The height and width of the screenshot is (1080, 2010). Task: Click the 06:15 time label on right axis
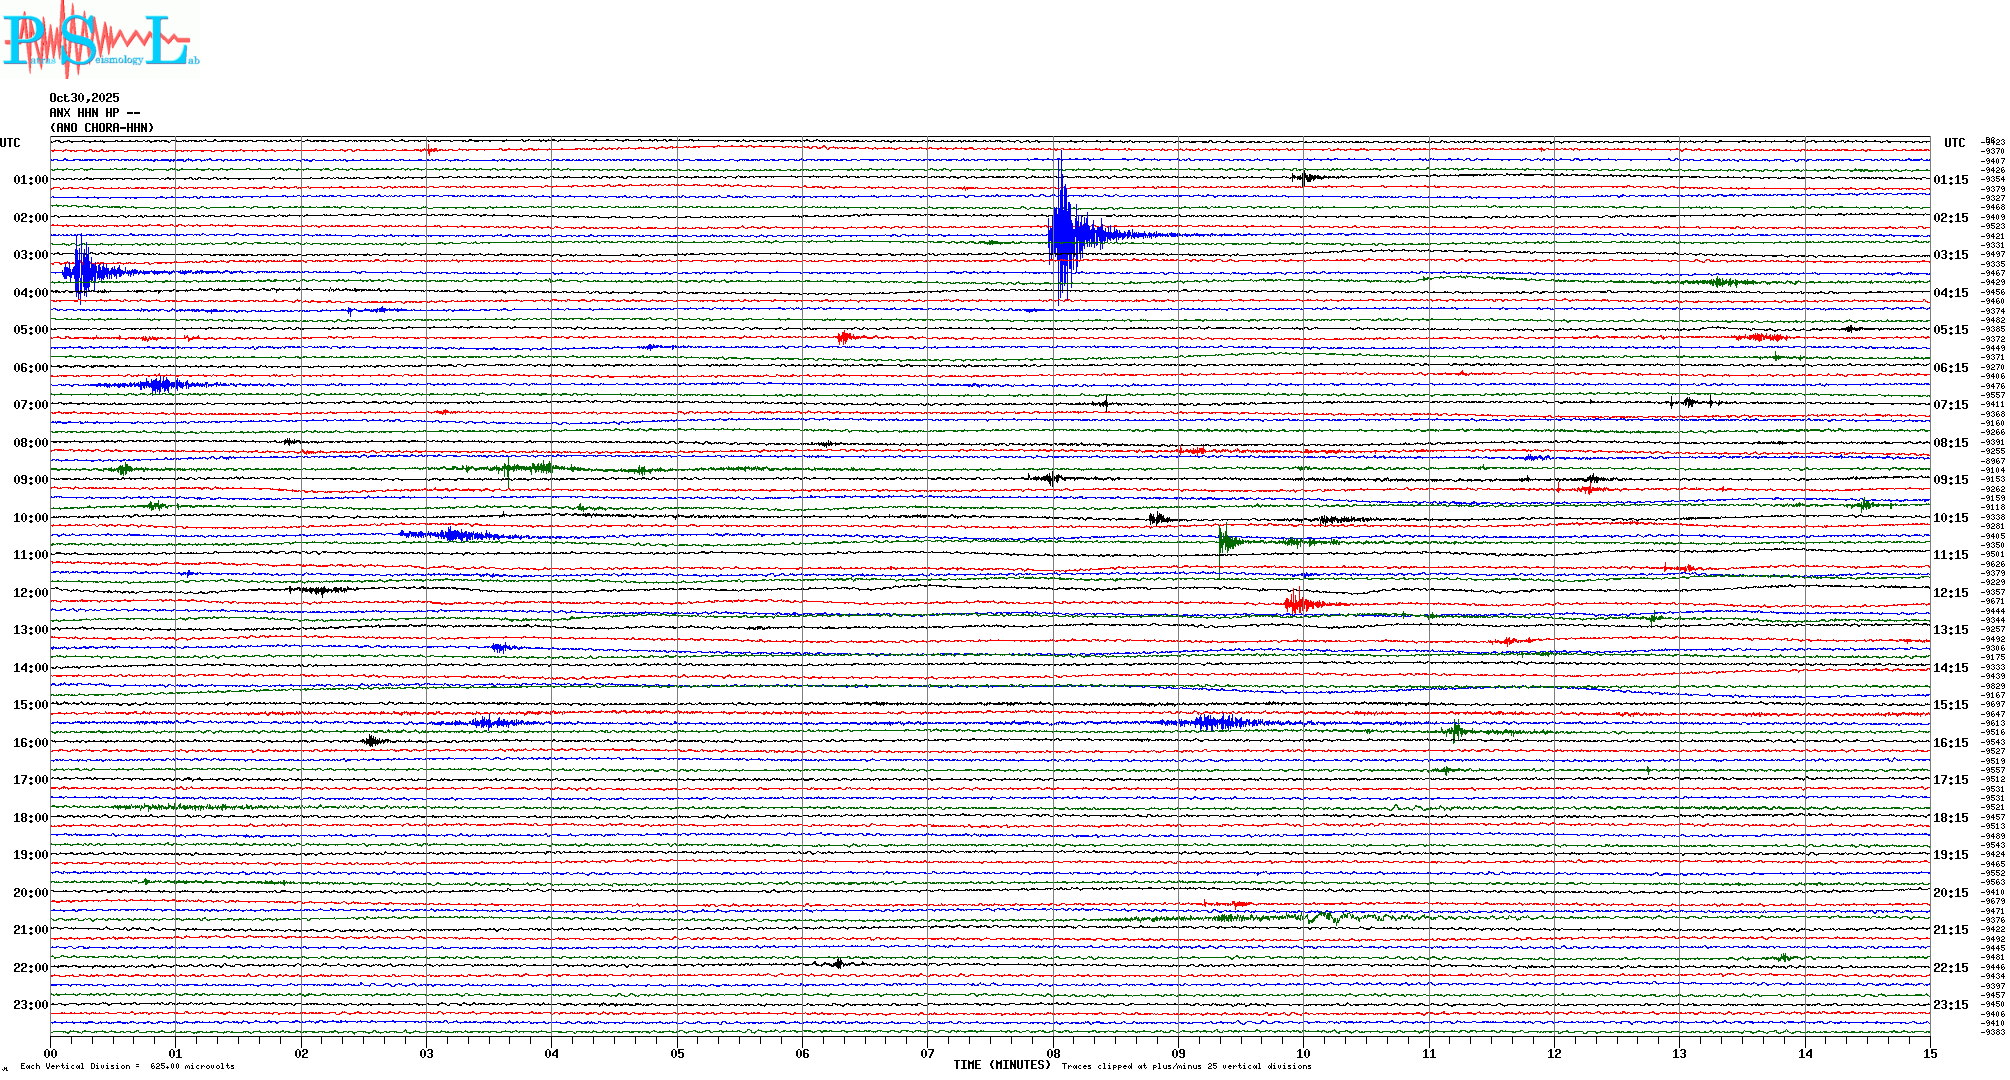(1950, 368)
